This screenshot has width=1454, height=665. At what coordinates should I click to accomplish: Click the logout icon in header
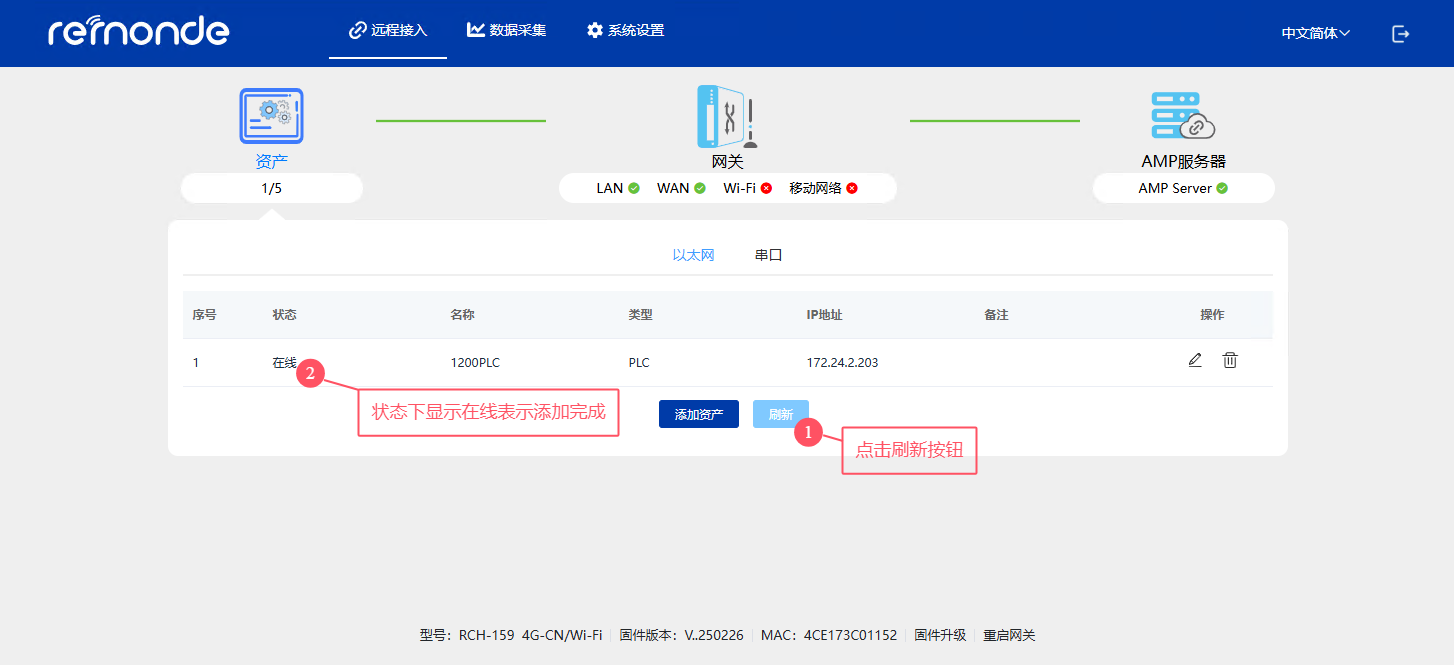tap(1401, 34)
